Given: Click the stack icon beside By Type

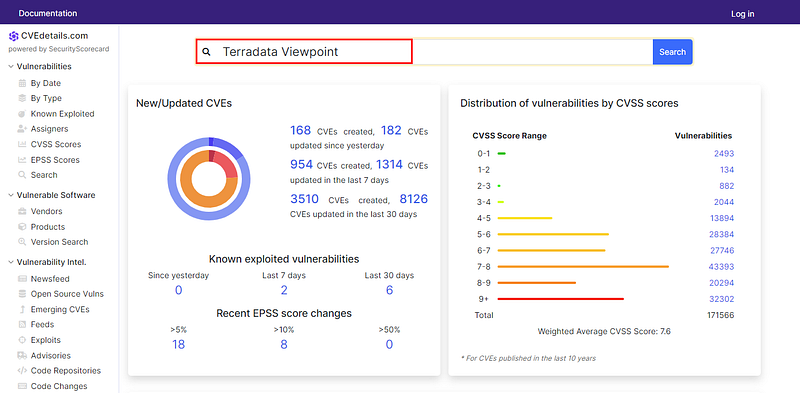Looking at the screenshot, I should (22, 98).
